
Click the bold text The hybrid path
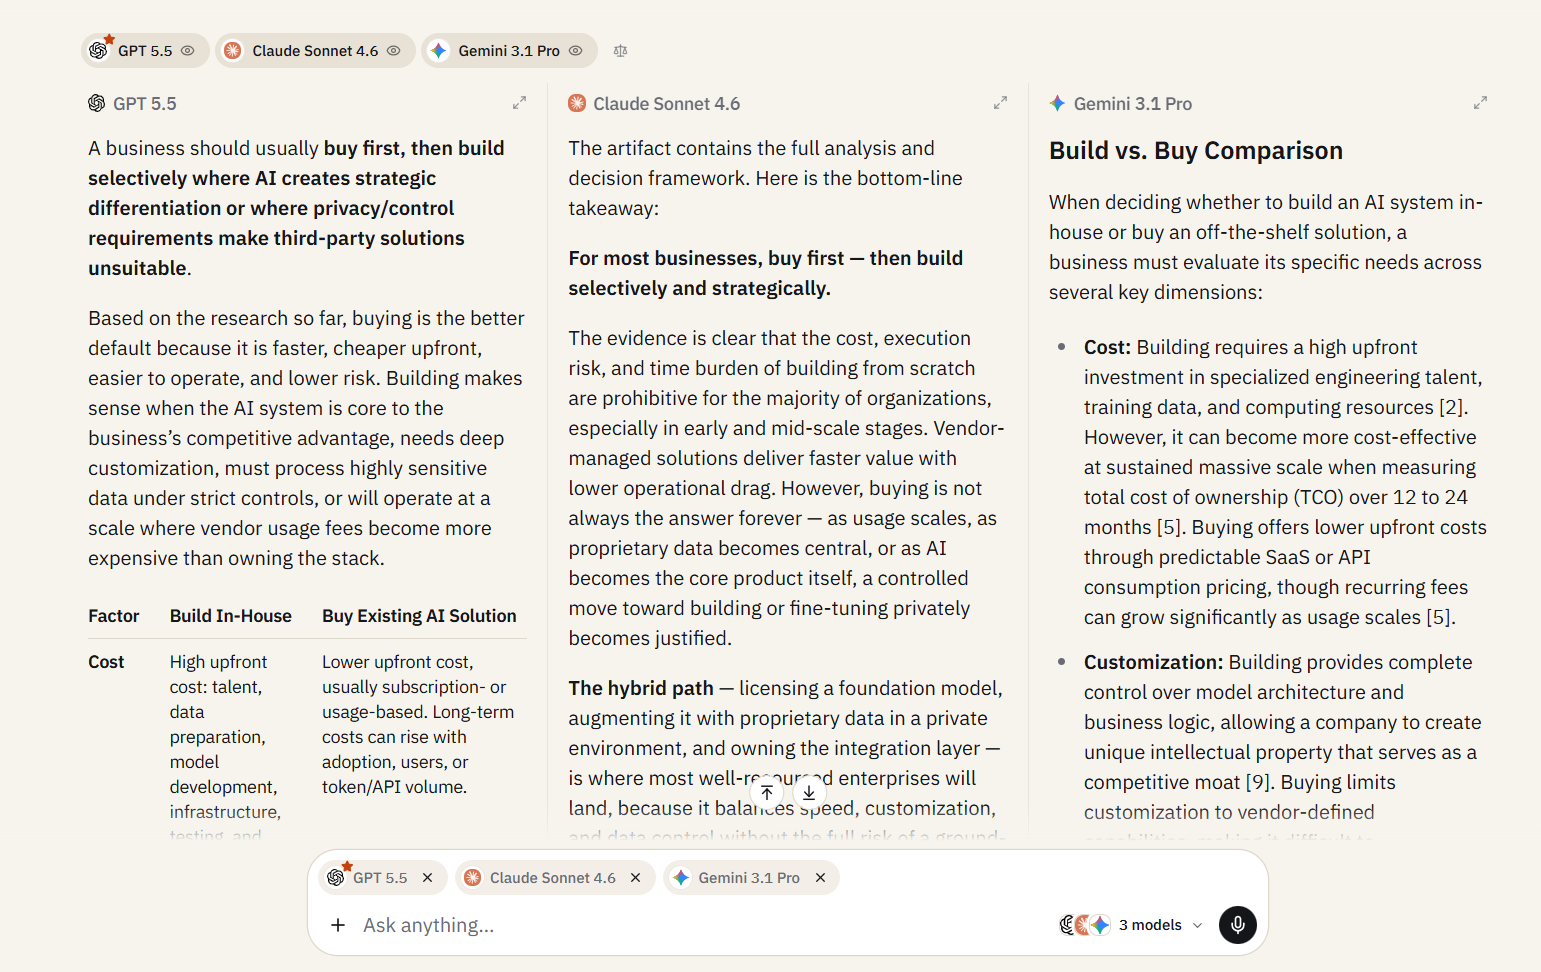(641, 688)
